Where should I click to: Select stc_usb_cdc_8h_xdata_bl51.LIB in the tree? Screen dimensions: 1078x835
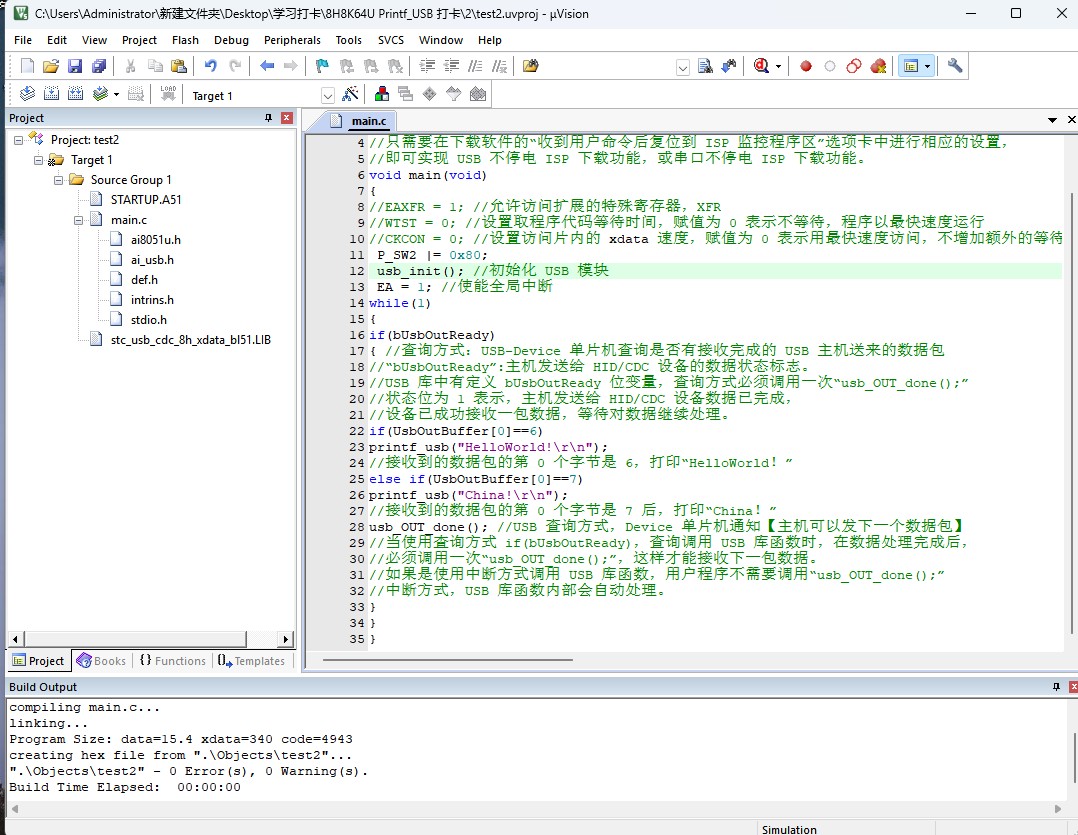[x=190, y=339]
